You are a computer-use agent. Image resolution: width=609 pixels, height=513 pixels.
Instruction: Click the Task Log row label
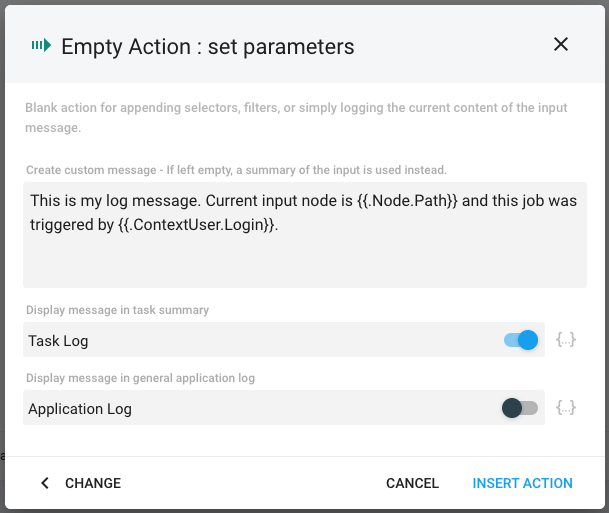pyautogui.click(x=58, y=341)
